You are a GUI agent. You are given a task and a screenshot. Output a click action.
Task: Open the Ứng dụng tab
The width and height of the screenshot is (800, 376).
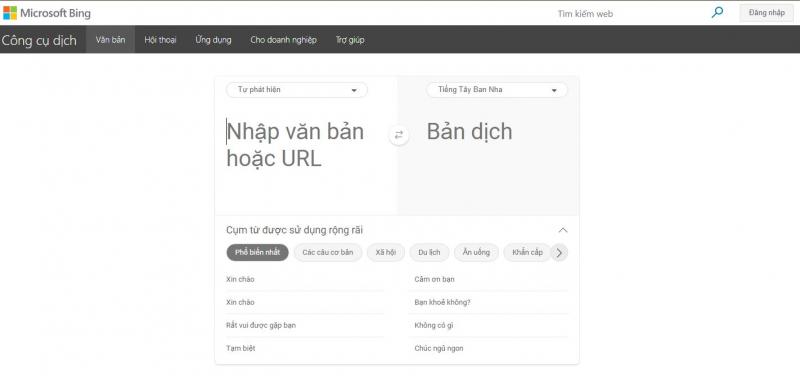coord(213,40)
